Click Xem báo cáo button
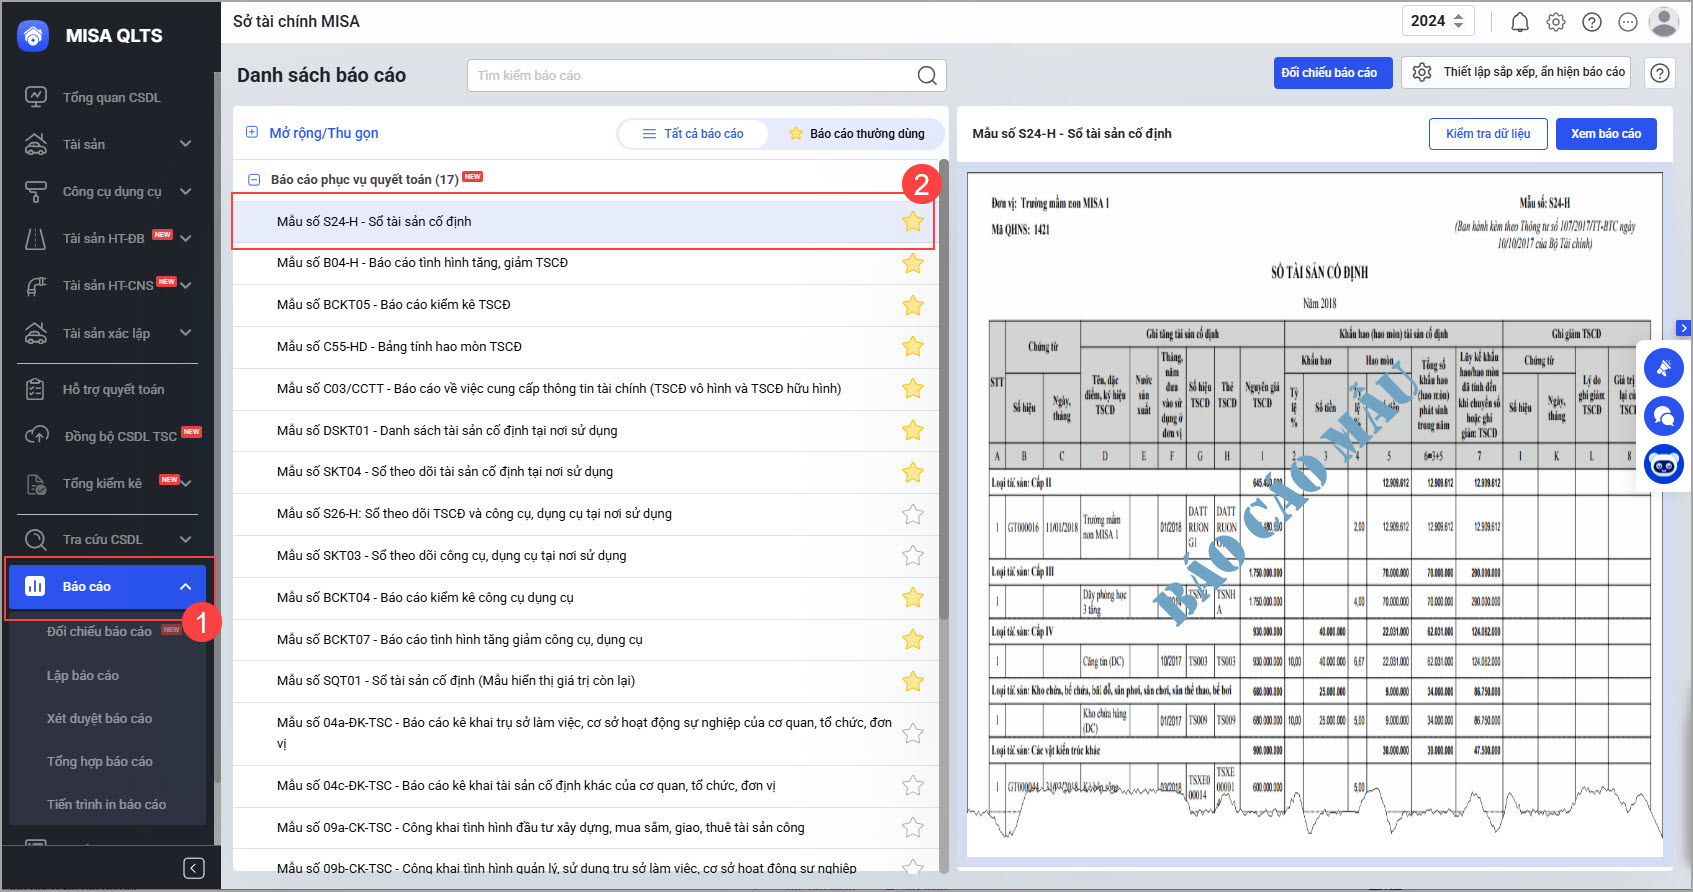 pyautogui.click(x=1606, y=134)
